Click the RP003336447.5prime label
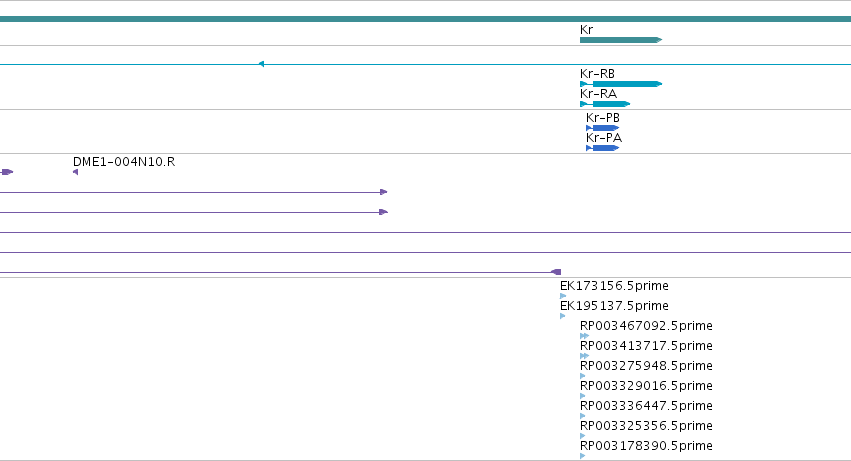Viewport: 851px width, 461px height. tap(646, 406)
